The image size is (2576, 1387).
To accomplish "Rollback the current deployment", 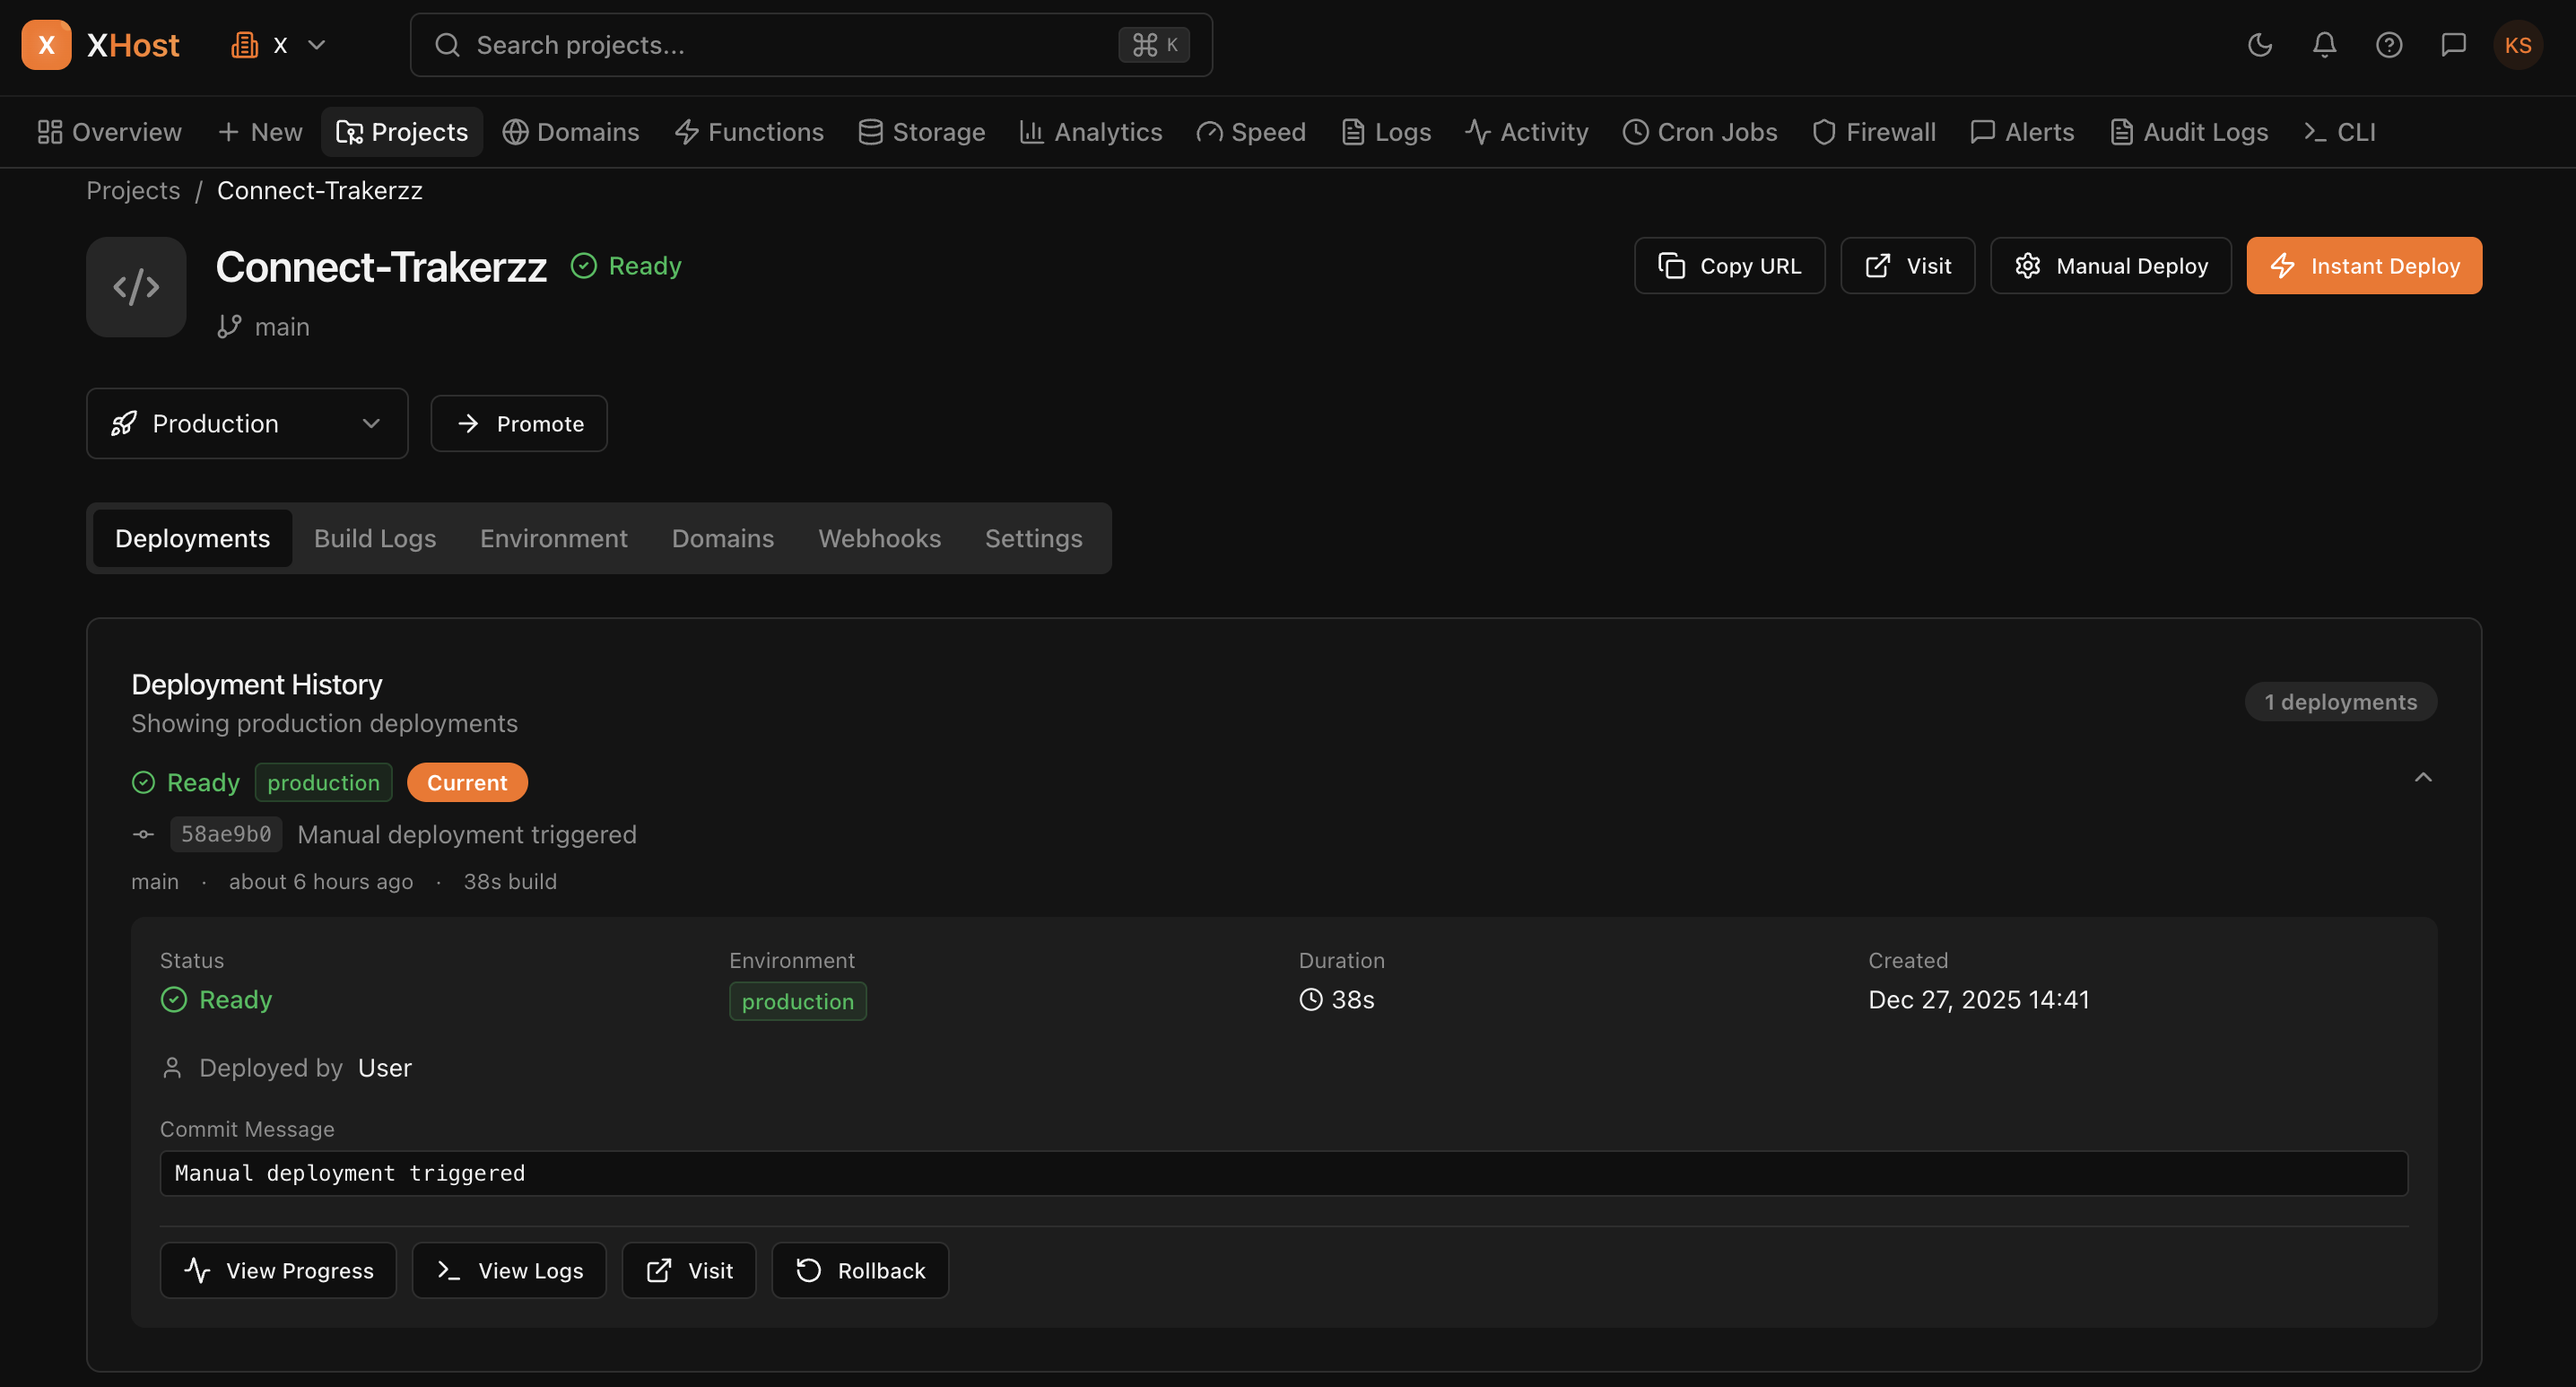I will 859,1270.
